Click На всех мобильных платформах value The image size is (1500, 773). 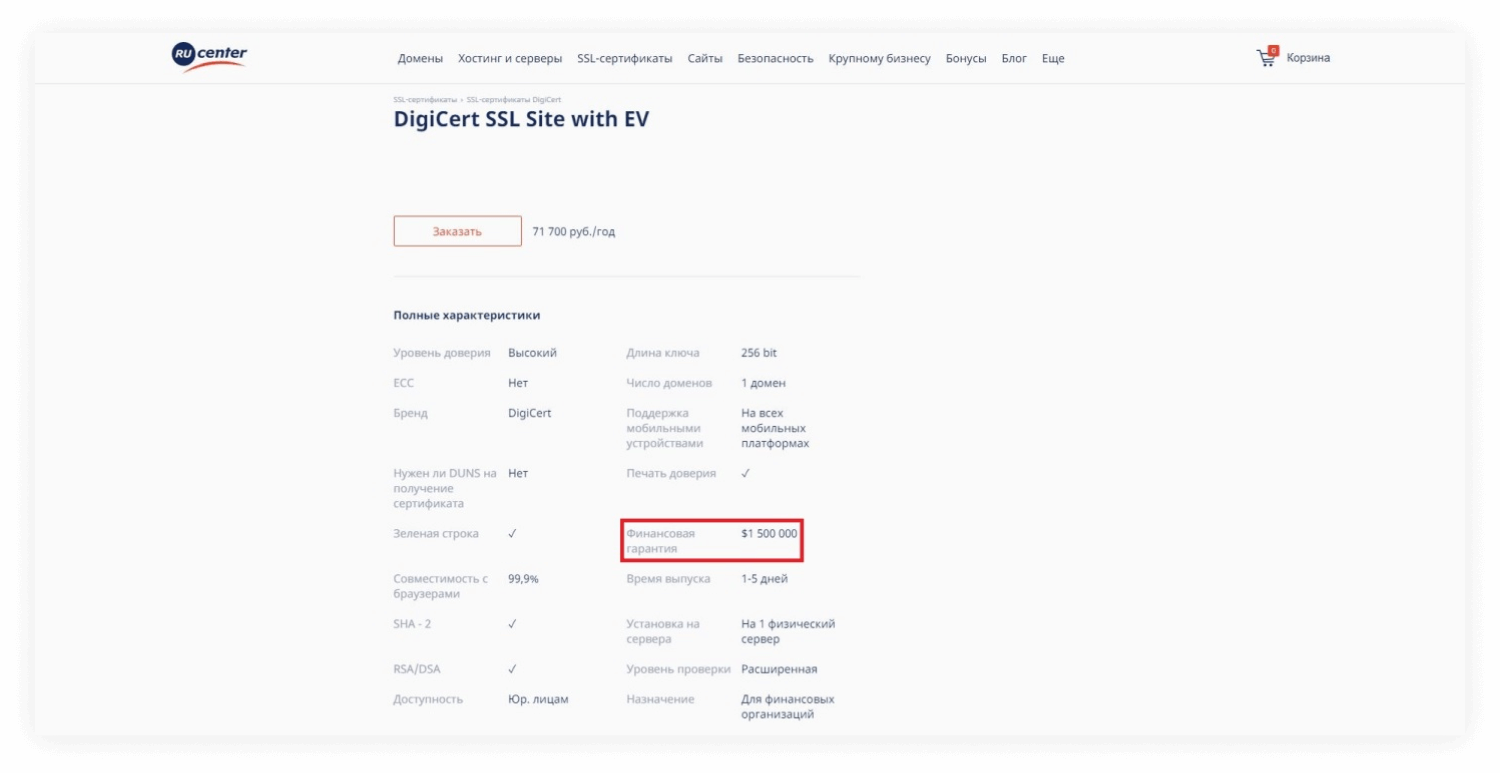775,428
